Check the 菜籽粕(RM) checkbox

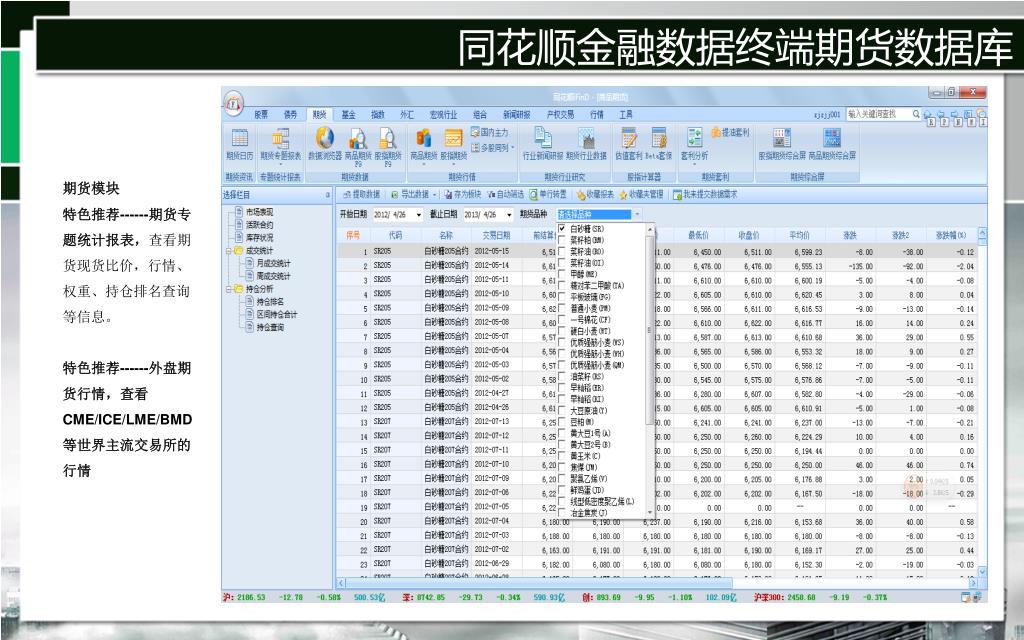tap(562, 240)
